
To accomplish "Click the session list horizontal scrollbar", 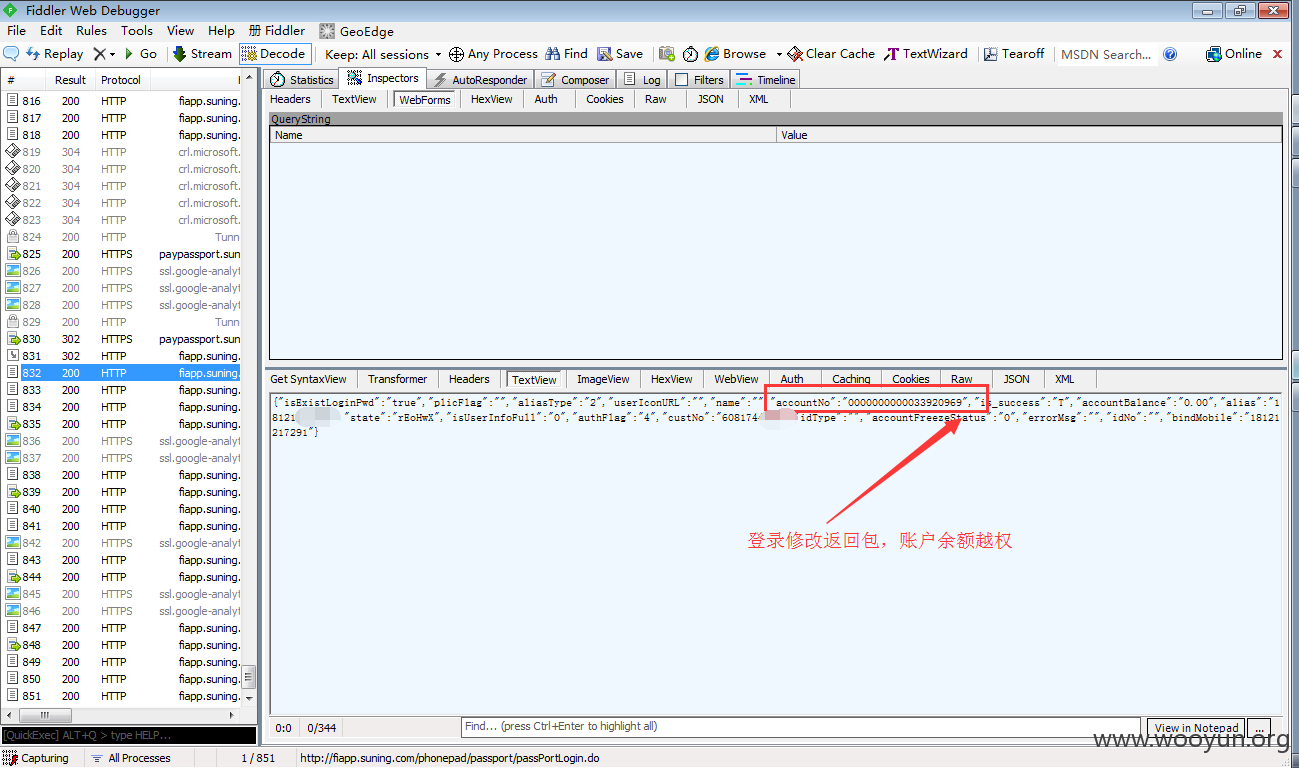I will click(x=121, y=716).
